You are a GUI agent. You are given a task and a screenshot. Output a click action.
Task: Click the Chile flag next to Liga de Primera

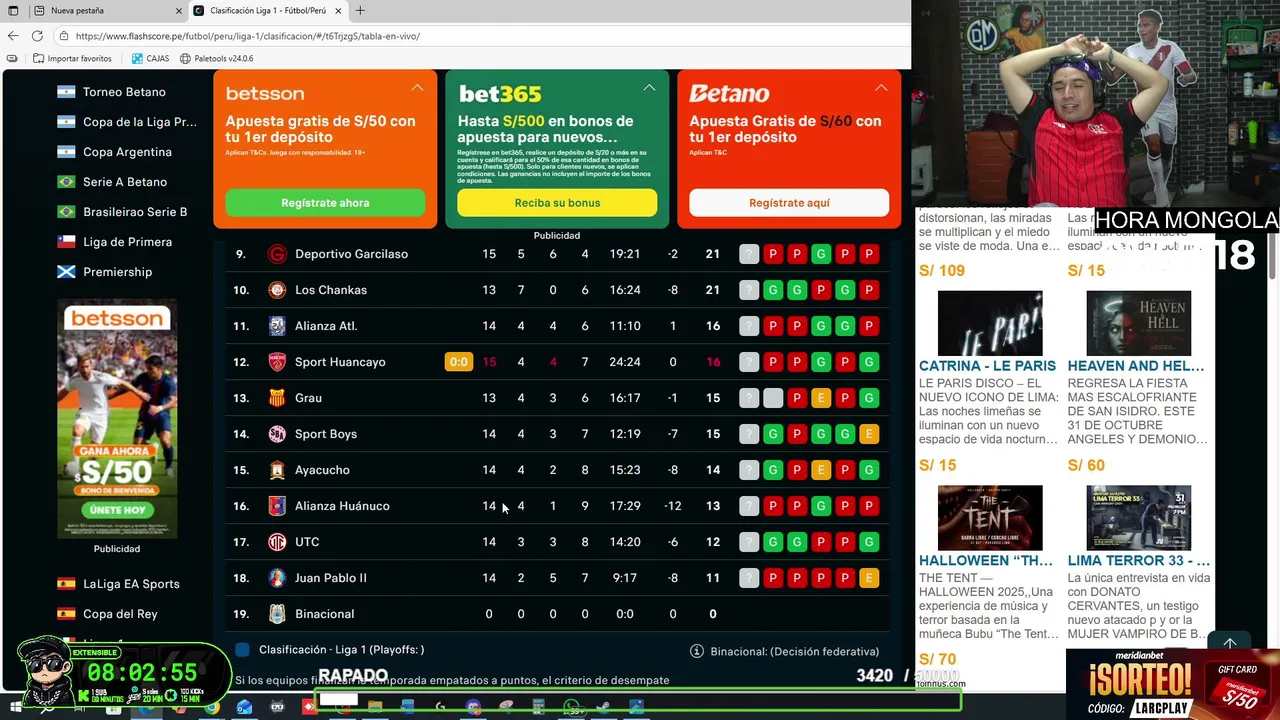coord(66,242)
